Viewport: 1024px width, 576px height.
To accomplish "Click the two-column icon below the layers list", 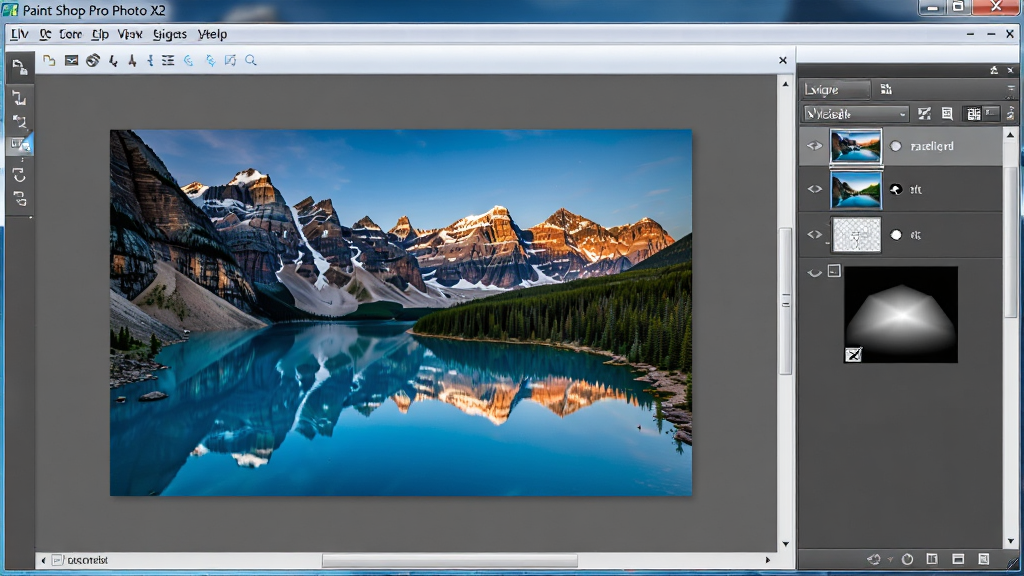I will click(x=932, y=559).
